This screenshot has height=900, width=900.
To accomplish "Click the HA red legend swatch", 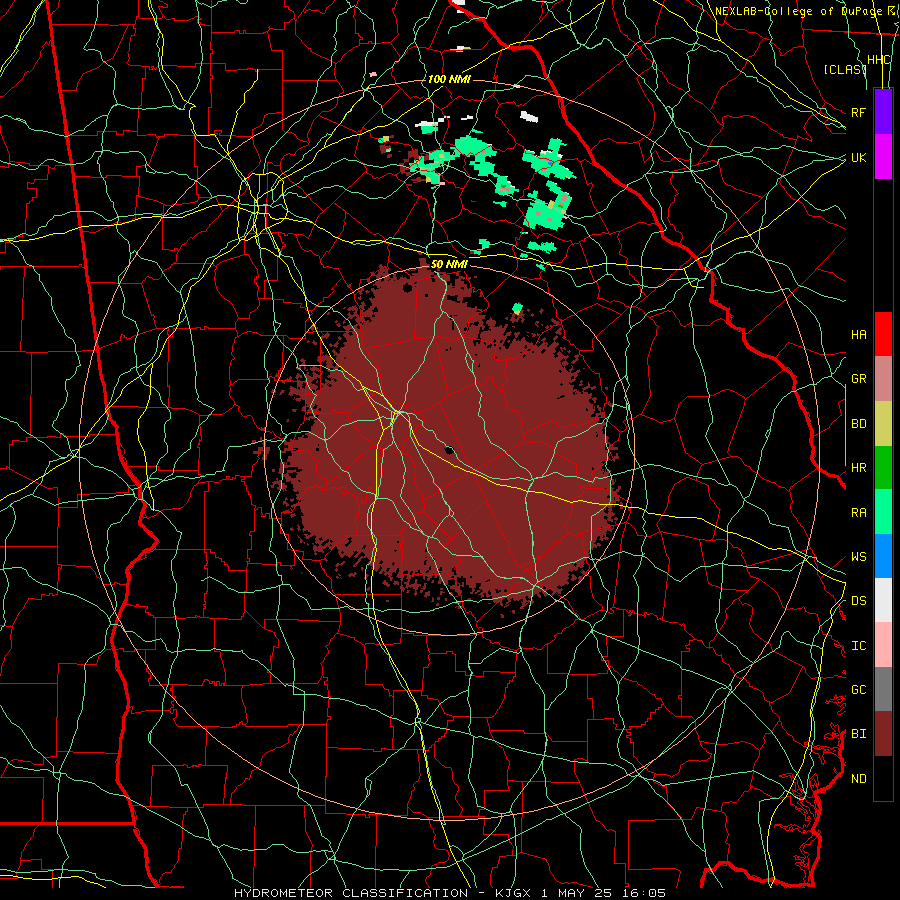I will click(x=883, y=334).
